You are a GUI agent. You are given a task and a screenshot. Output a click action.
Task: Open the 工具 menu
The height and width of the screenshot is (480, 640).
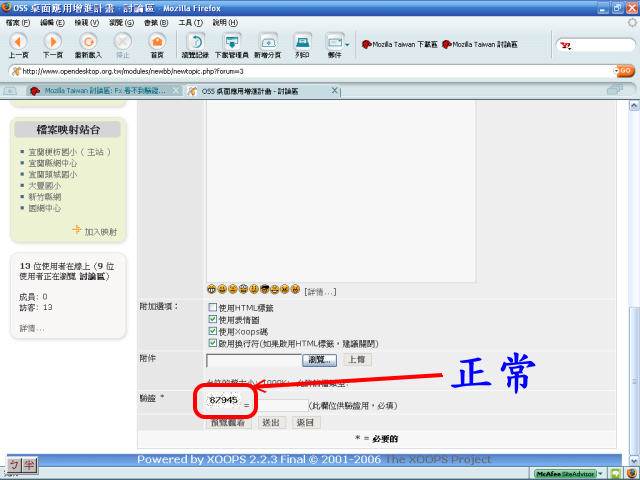(190, 23)
